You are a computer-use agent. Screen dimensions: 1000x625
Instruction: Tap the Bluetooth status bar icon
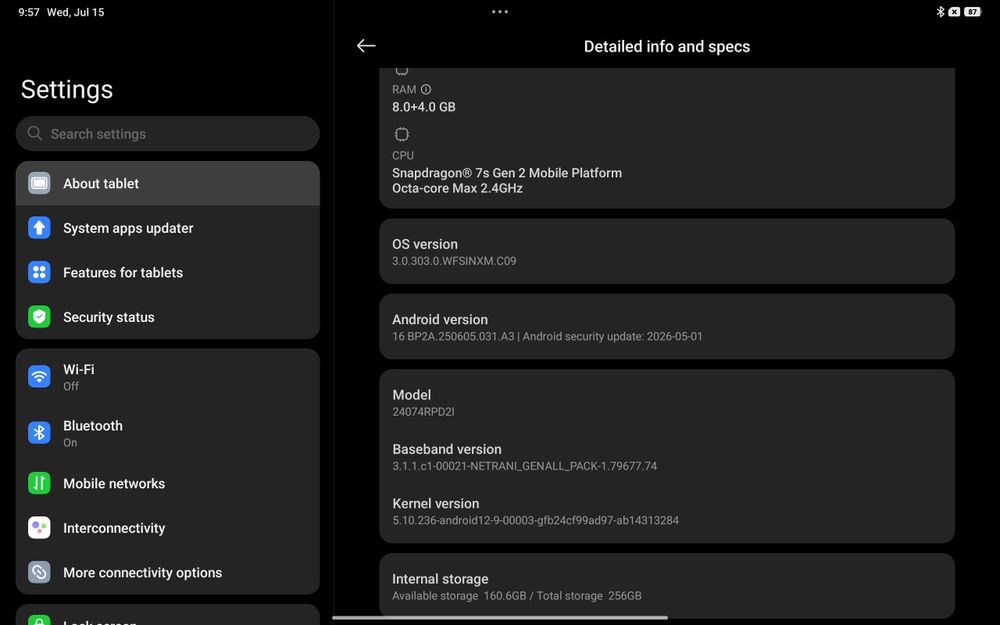[940, 11]
